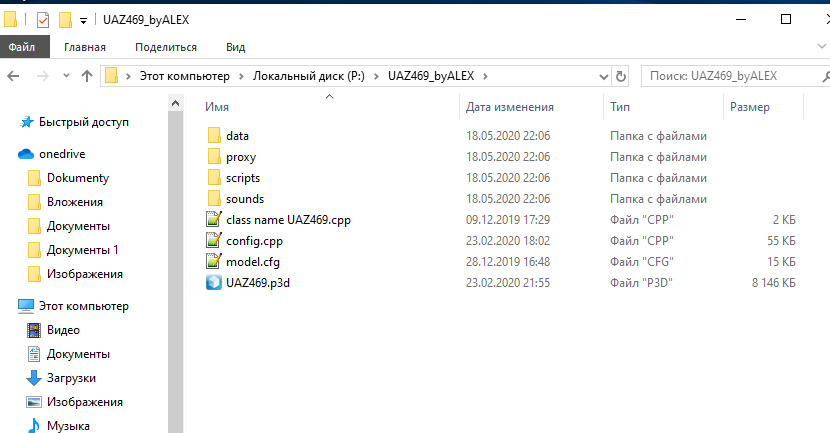This screenshot has width=830, height=433.
Task: Sort by the Имя column header
Action: (x=217, y=107)
